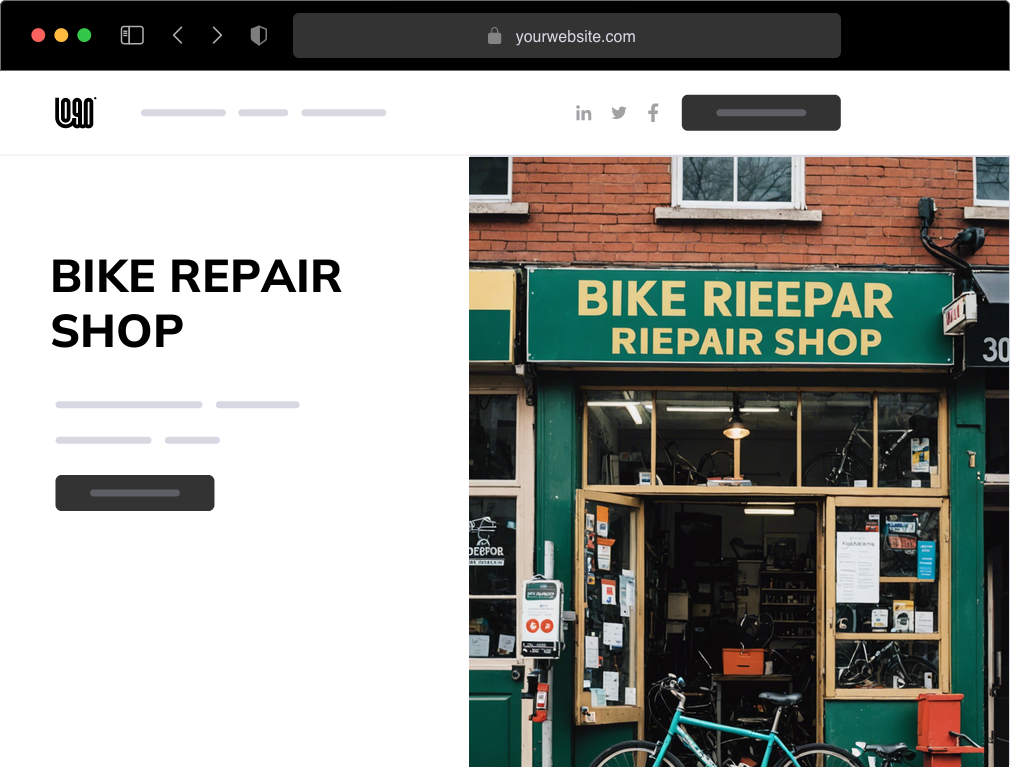
Task: Select the Facebook social icon
Action: 652,113
